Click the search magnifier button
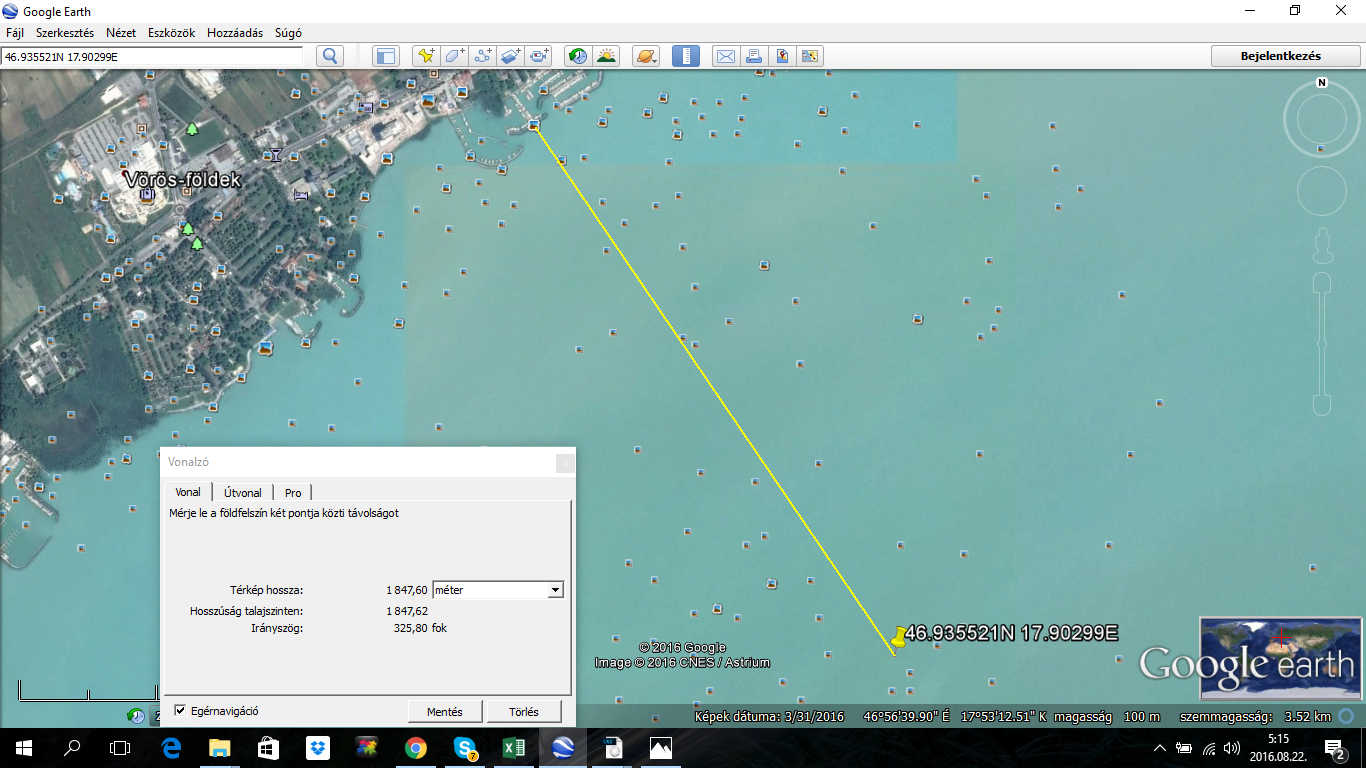 click(330, 56)
